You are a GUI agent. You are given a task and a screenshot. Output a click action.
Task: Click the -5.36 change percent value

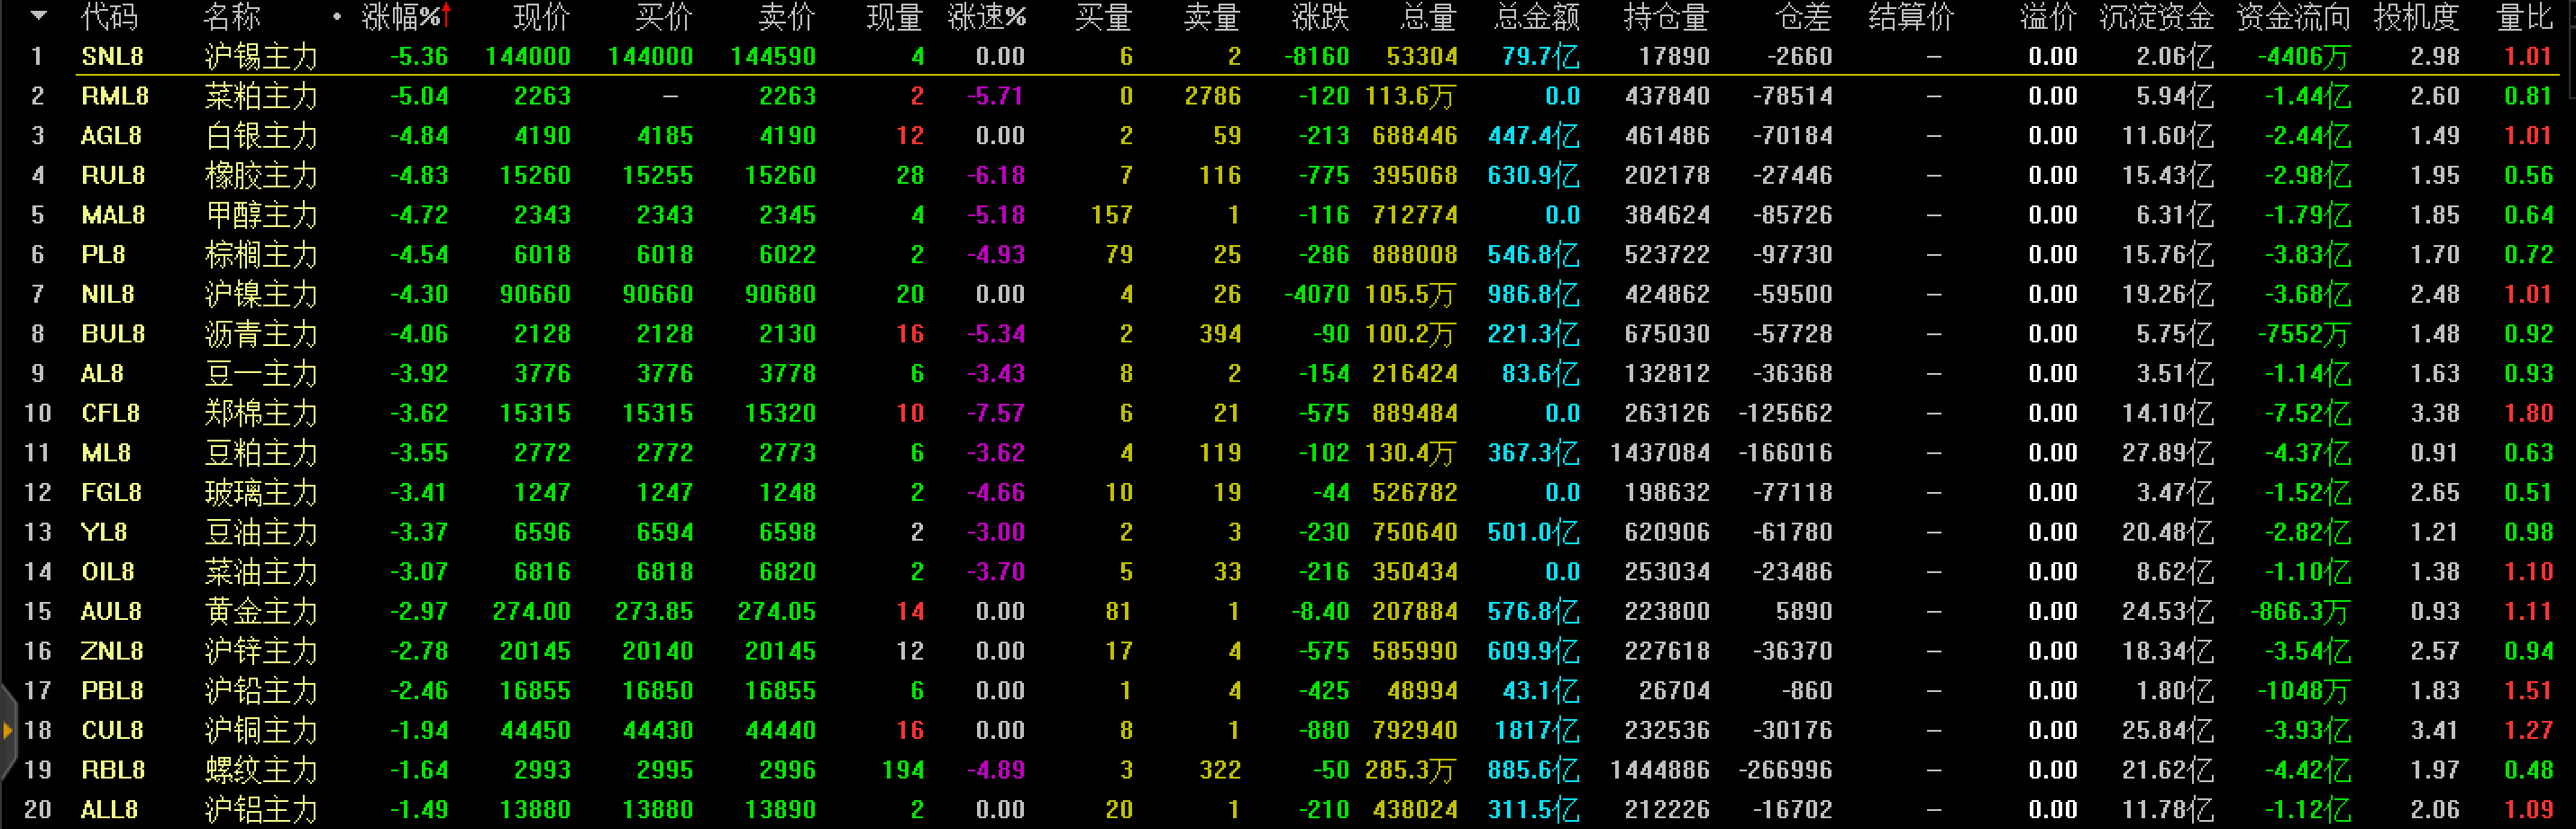point(419,57)
